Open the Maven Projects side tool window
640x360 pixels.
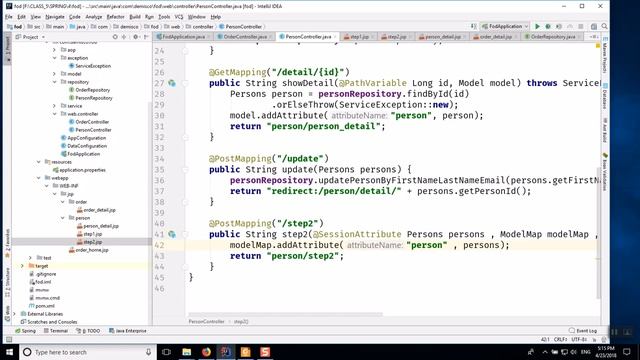(x=605, y=55)
